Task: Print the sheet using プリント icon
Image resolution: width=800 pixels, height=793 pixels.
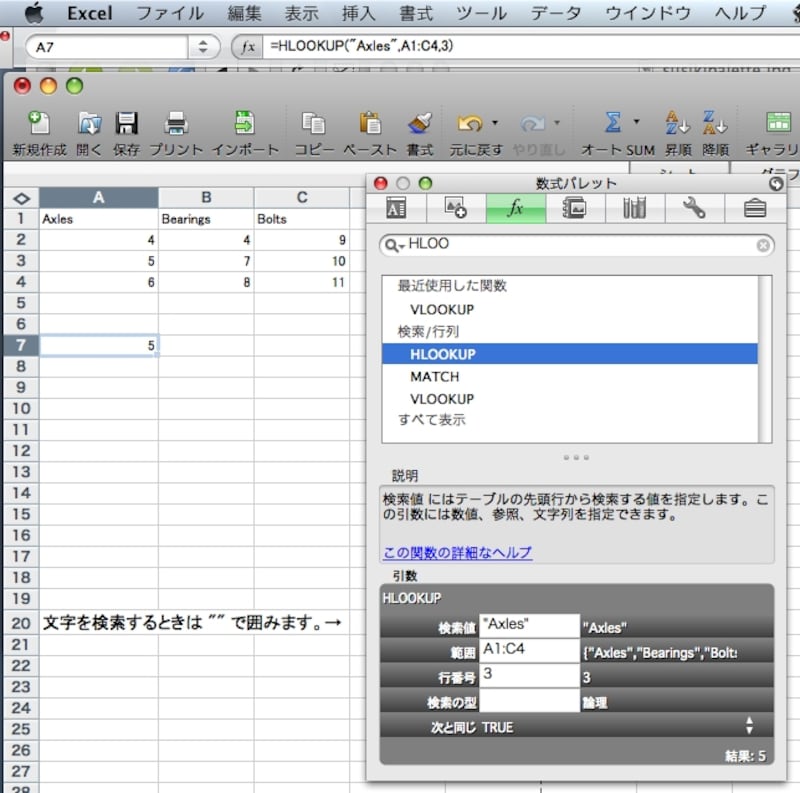Action: coord(176,122)
